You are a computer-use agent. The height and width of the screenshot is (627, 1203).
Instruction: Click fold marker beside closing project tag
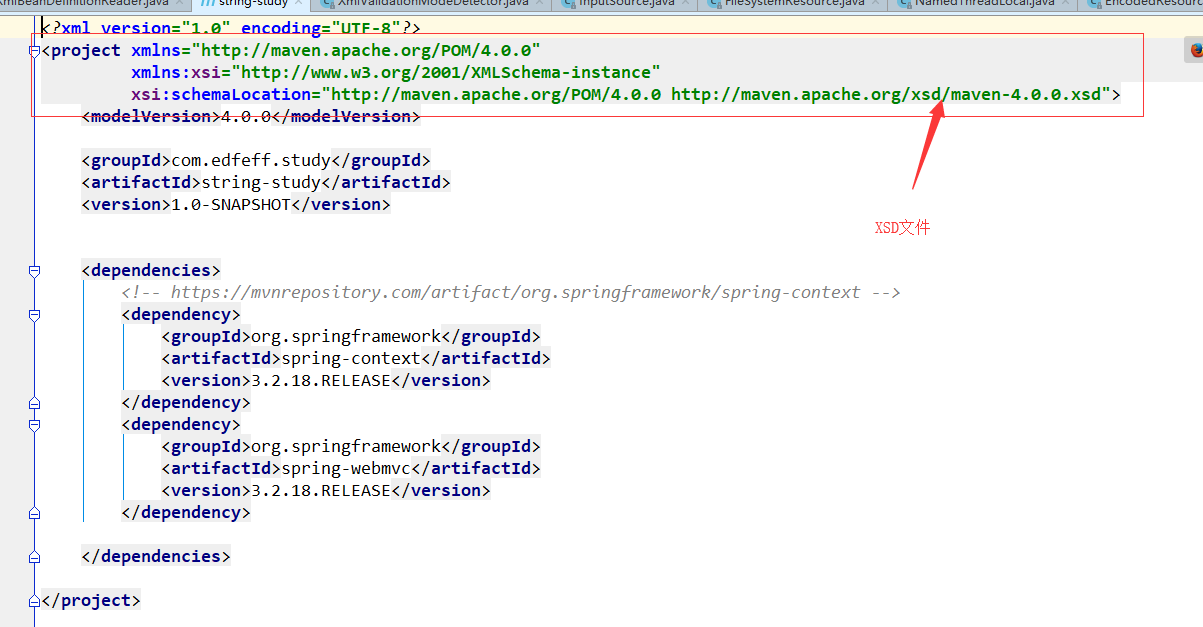point(34,600)
